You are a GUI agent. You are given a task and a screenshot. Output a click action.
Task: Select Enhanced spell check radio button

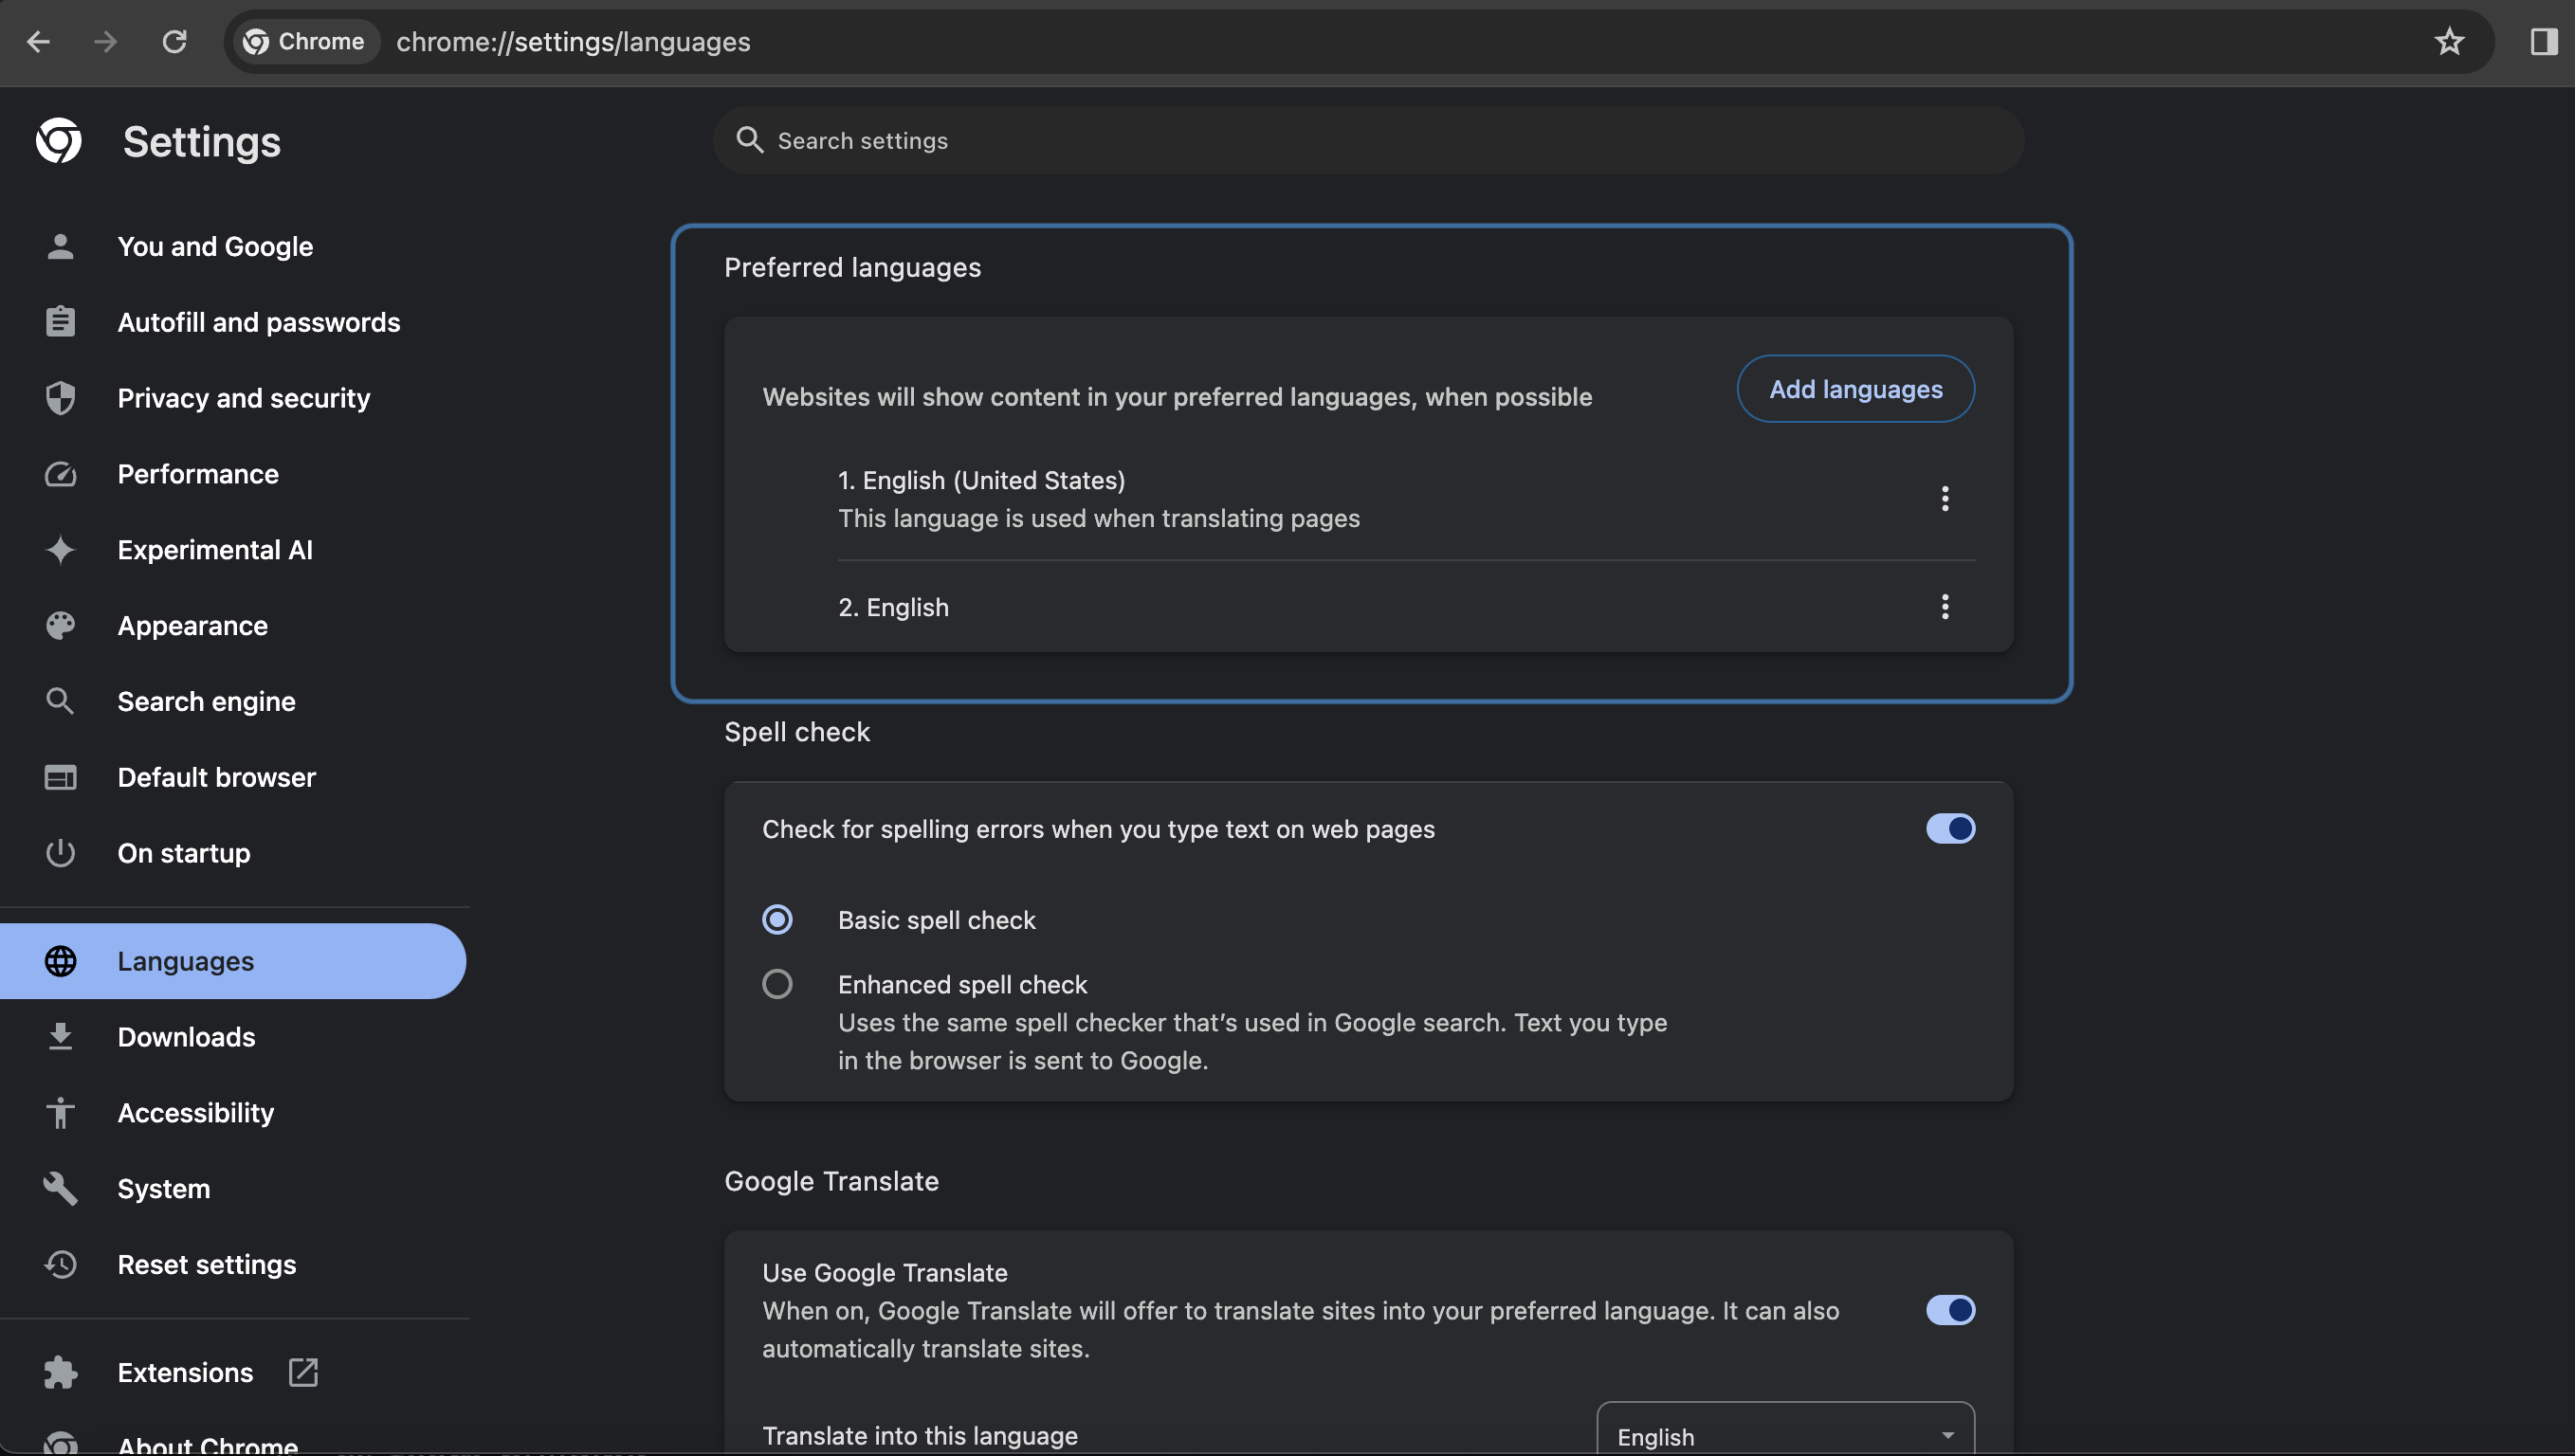coord(777,984)
